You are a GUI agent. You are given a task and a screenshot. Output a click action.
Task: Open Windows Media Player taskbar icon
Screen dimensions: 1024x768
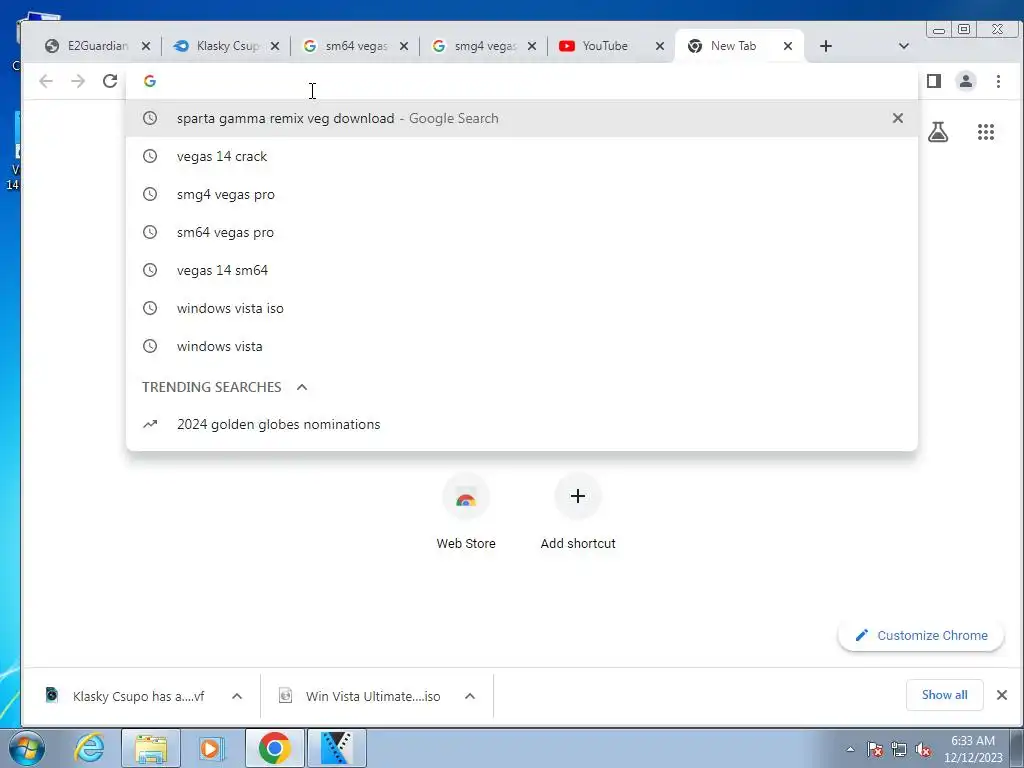[211, 748]
